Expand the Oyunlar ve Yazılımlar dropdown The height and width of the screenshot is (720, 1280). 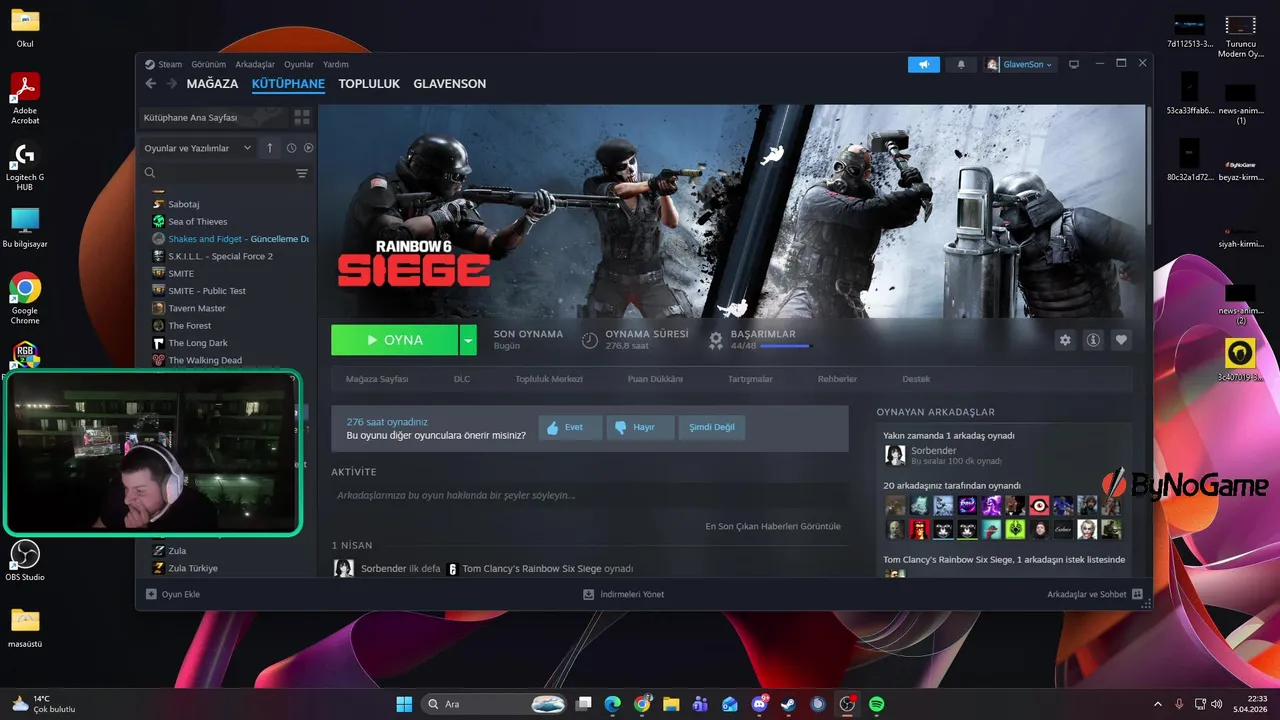(198, 148)
